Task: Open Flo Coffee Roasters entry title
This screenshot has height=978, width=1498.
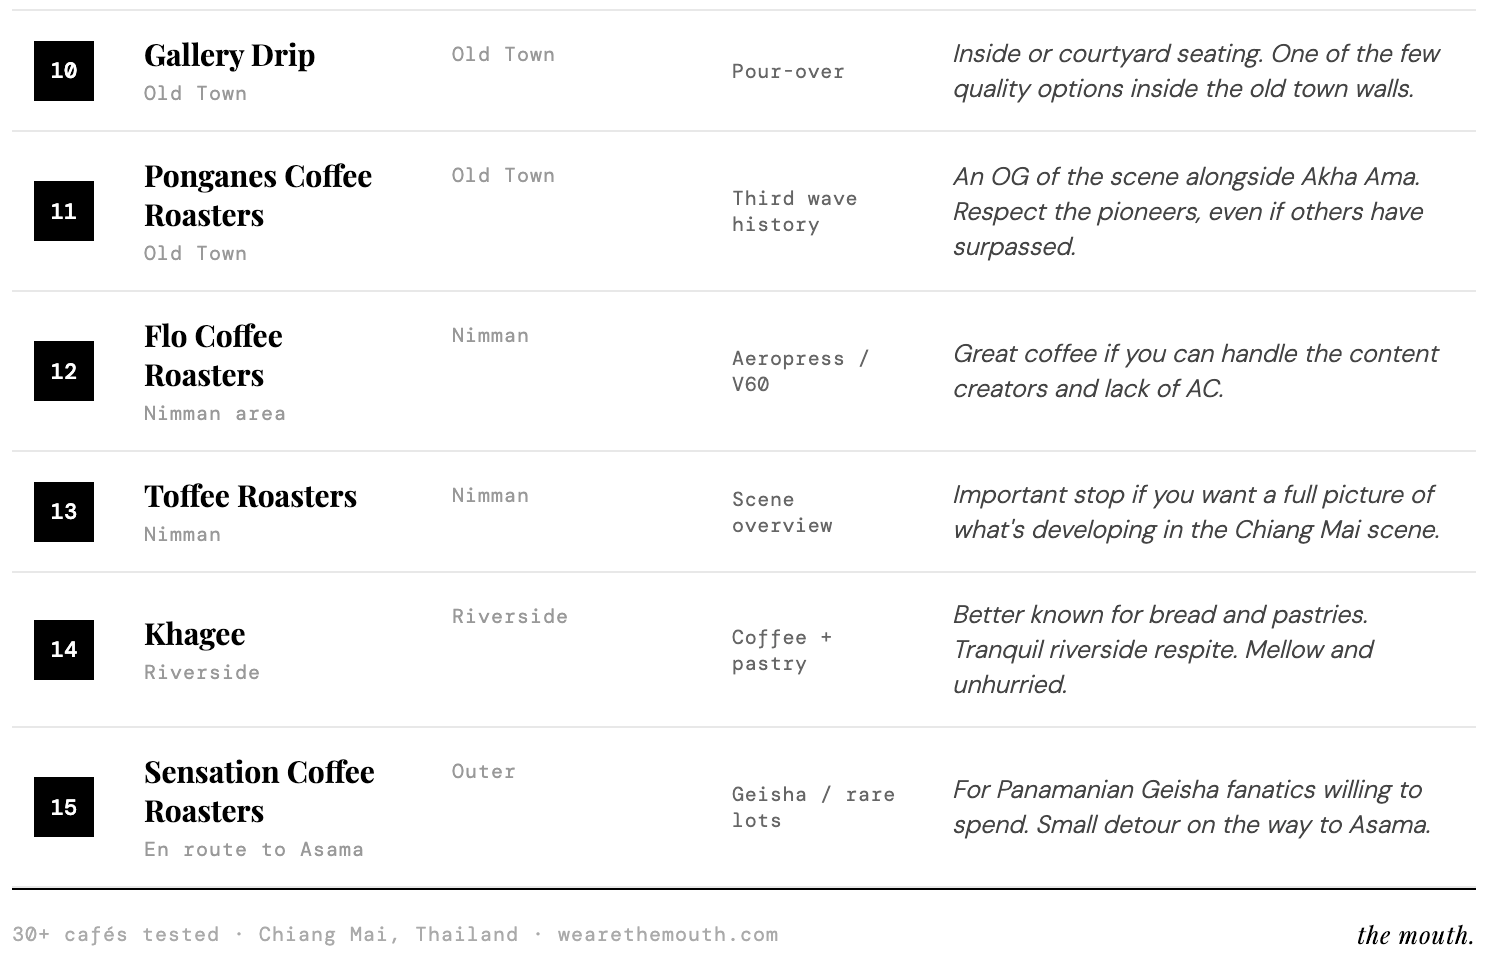Action: [x=213, y=355]
